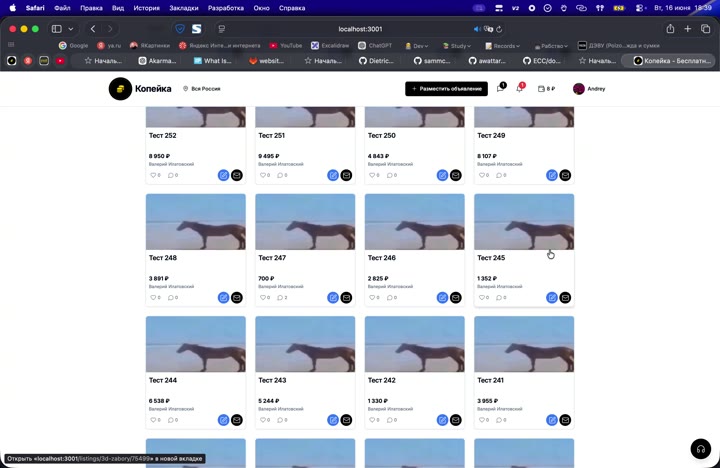Edit listing Тест 245

pos(552,298)
